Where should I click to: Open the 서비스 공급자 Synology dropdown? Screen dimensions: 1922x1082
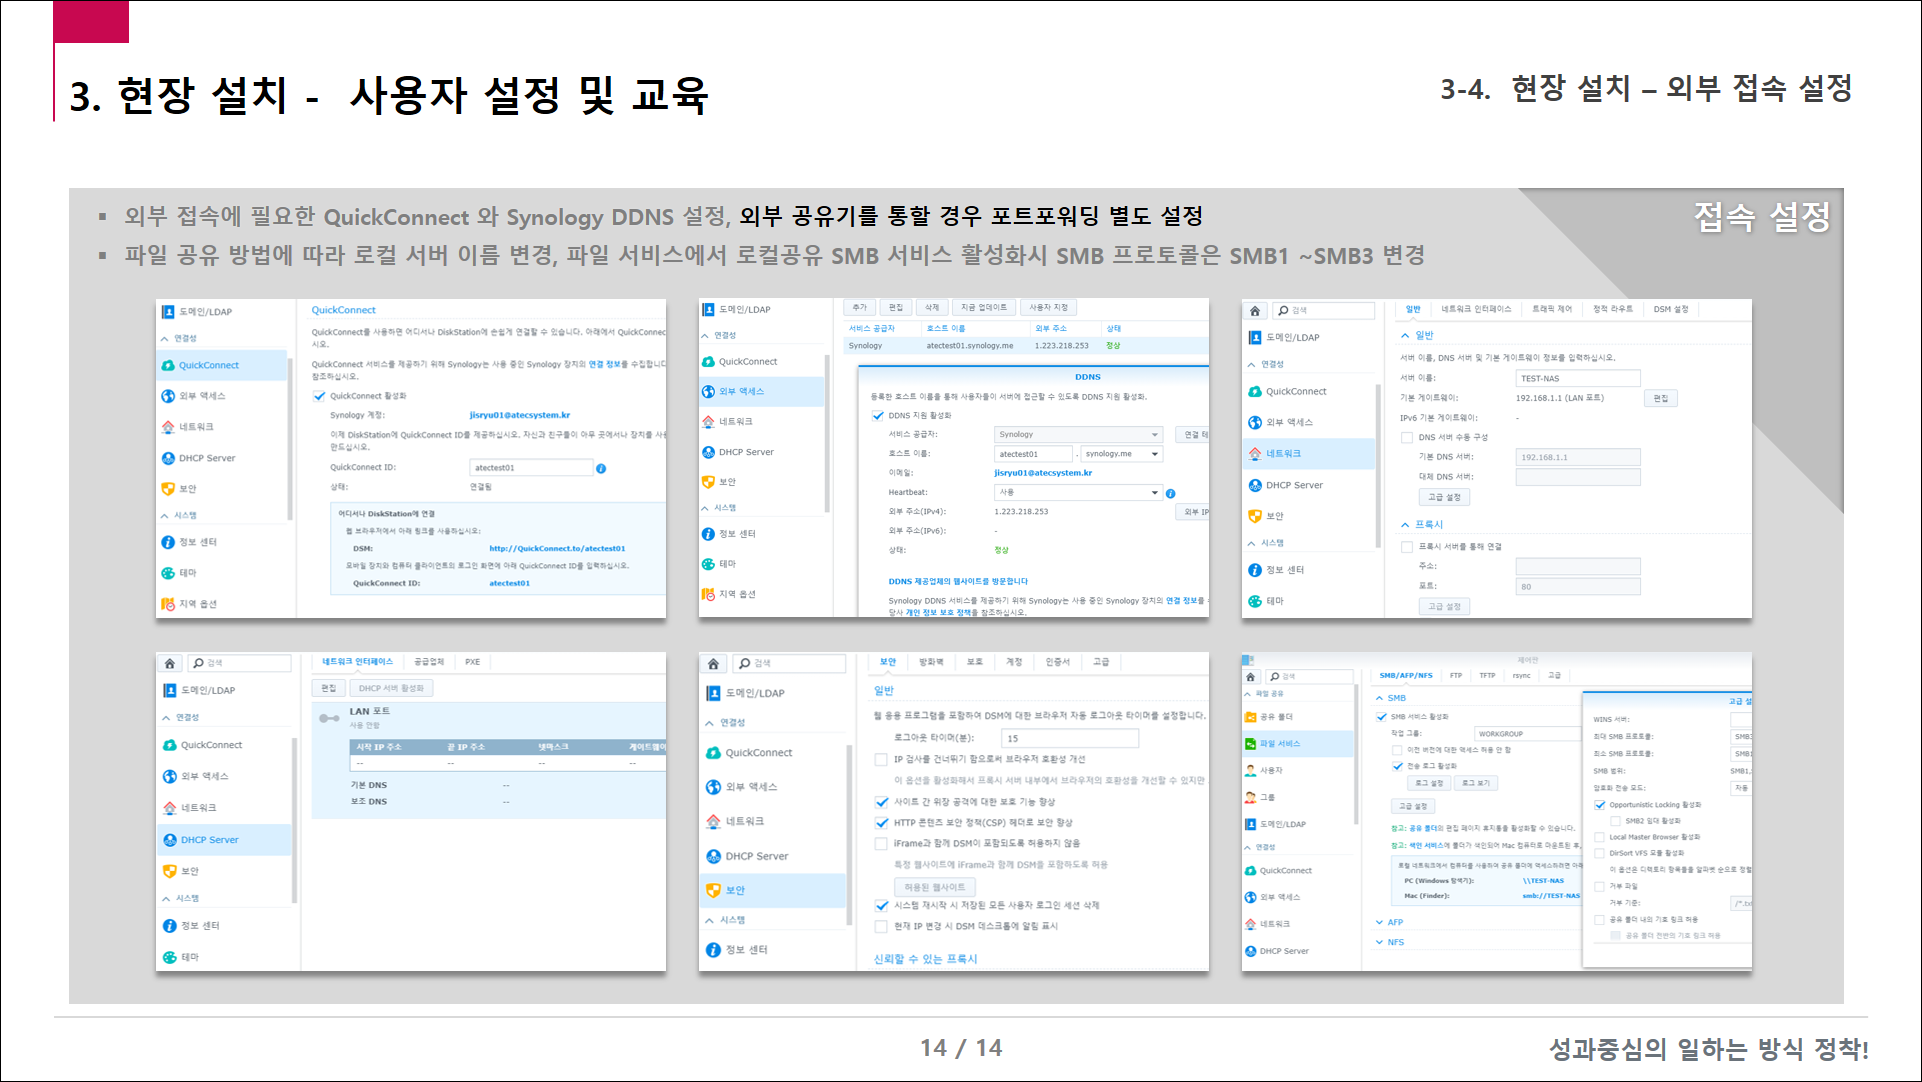click(1078, 434)
